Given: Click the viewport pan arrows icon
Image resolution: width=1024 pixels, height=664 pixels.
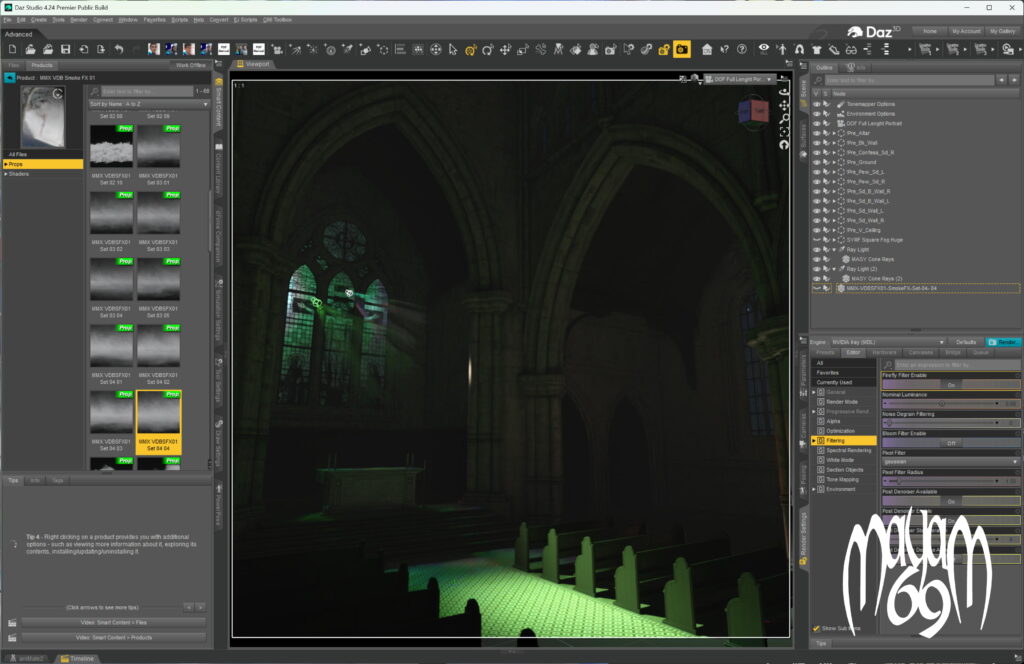Looking at the screenshot, I should 784,104.
